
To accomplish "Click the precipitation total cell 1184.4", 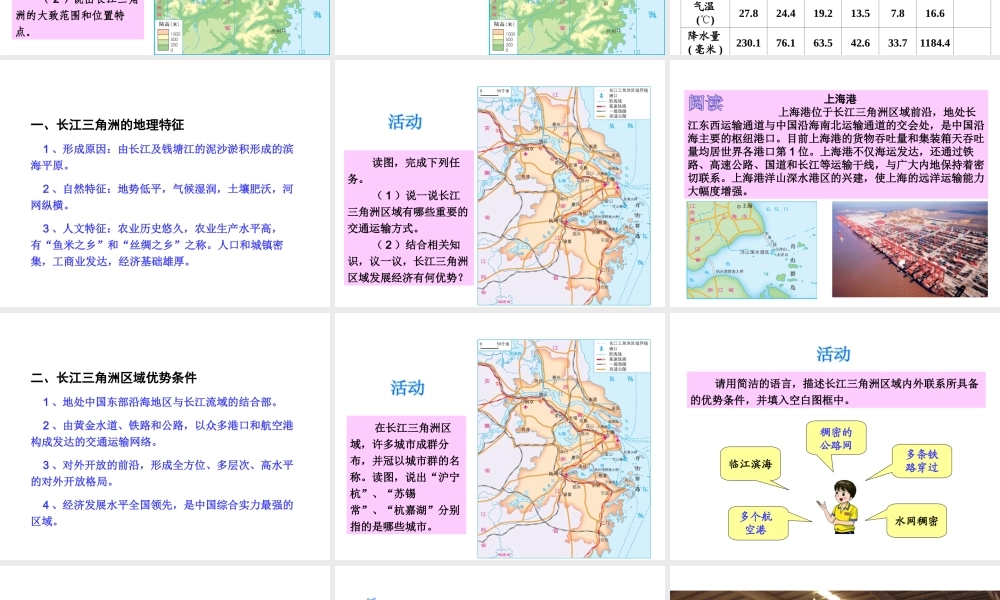I will (935, 42).
